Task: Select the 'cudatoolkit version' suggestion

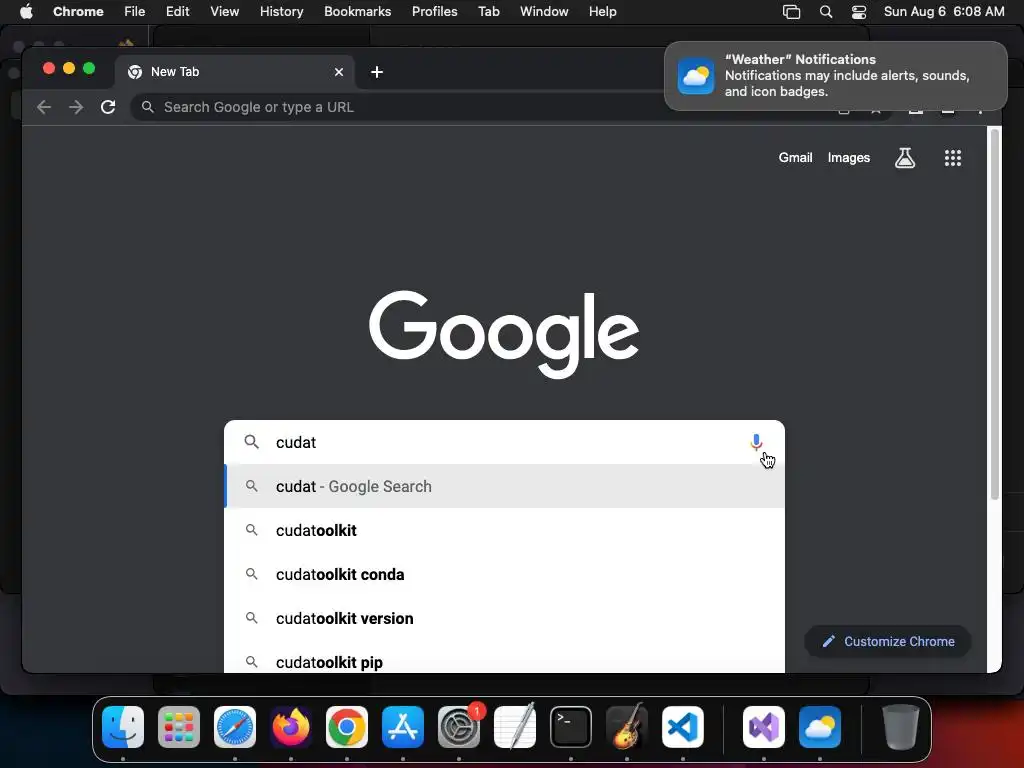Action: (x=504, y=618)
